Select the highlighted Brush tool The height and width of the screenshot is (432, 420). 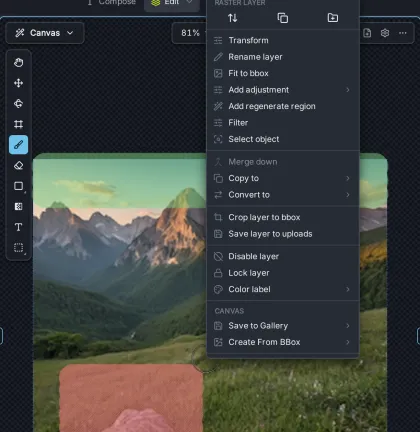point(18,145)
